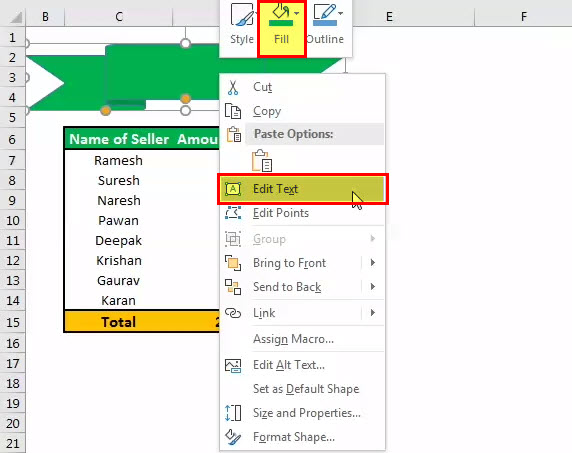Click the blue outline color bar
Screen dimensions: 572x453
pos(325,23)
